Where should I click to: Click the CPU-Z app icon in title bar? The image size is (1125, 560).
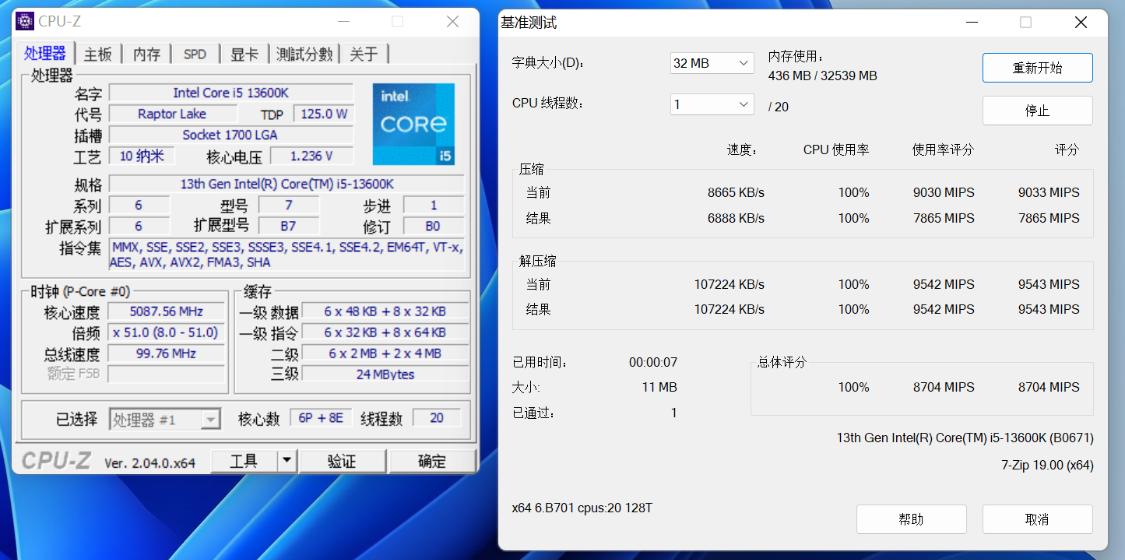click(25, 22)
